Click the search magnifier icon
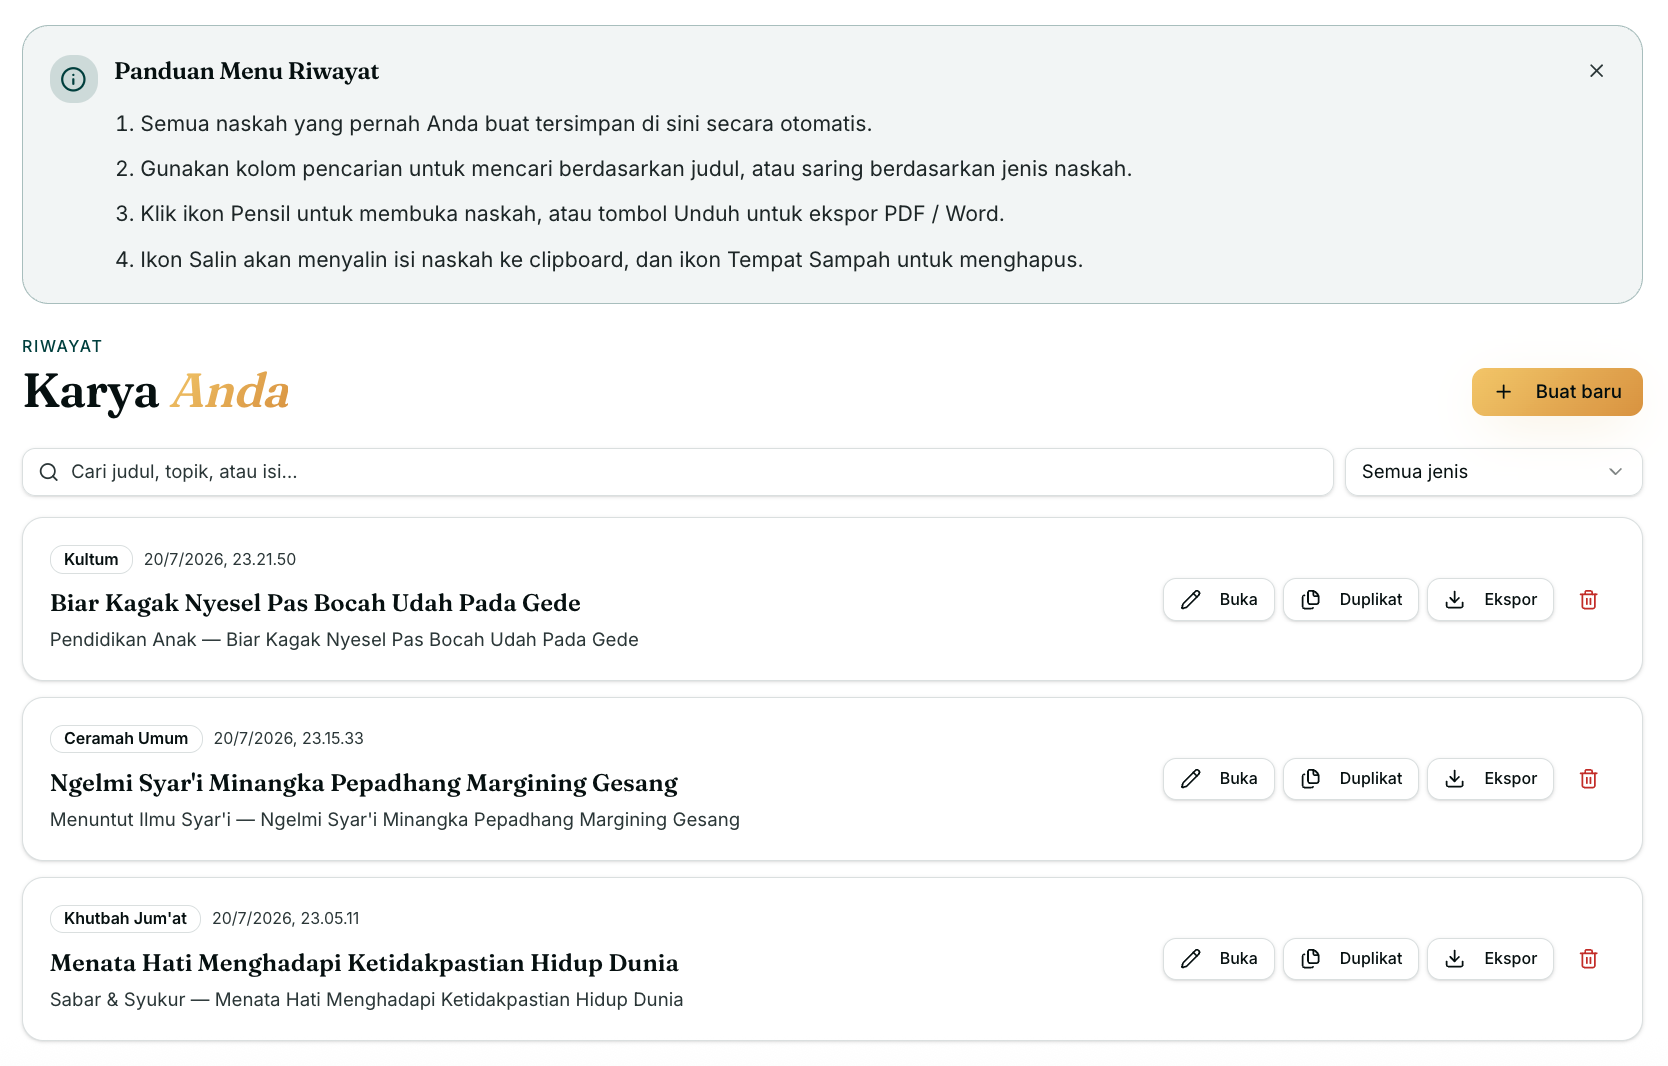This screenshot has width=1668, height=1066. click(x=48, y=472)
